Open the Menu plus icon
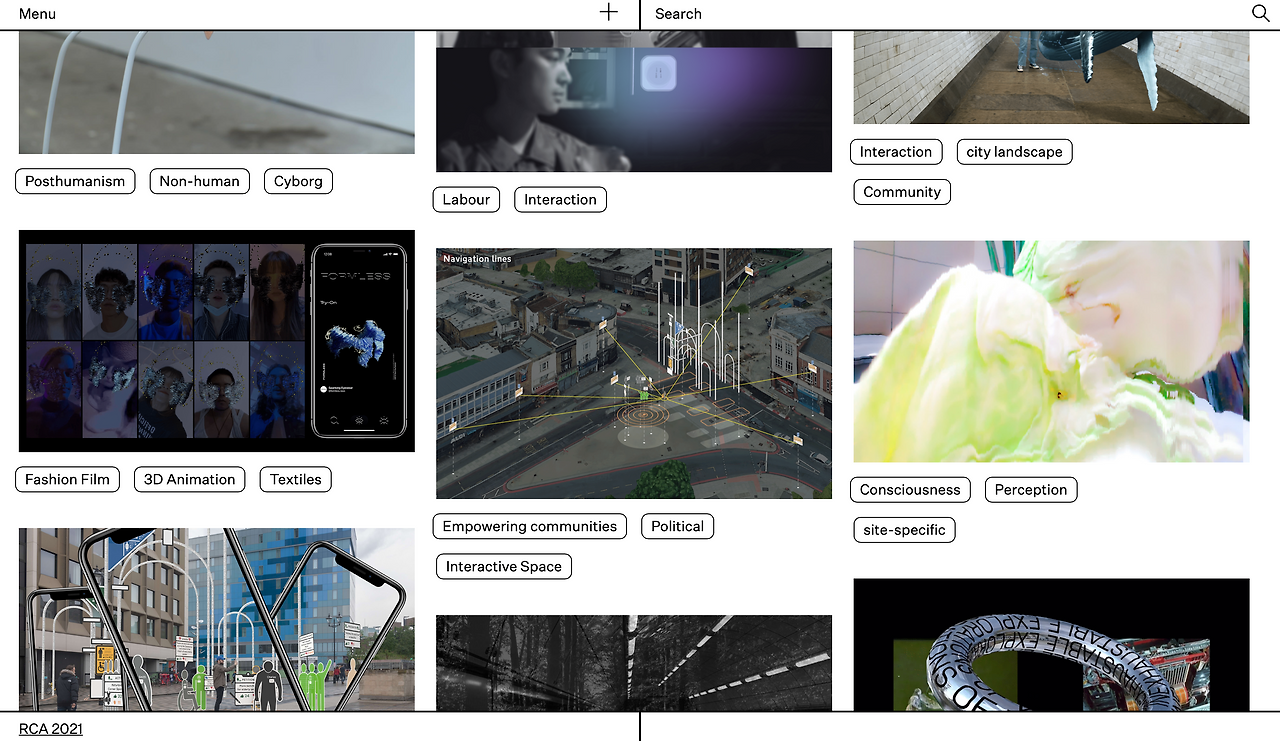Screen dimensions: 1280x741 [609, 13]
